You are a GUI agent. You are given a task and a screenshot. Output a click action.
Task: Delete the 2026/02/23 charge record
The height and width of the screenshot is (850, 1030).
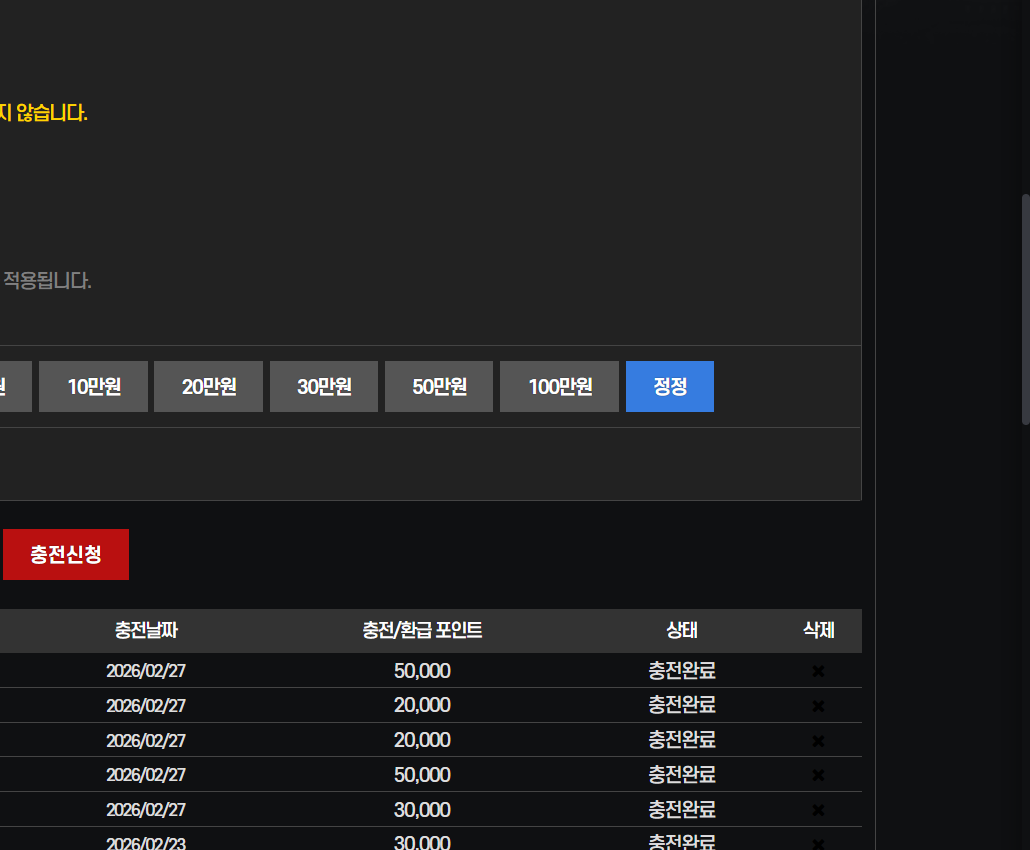[x=818, y=843]
